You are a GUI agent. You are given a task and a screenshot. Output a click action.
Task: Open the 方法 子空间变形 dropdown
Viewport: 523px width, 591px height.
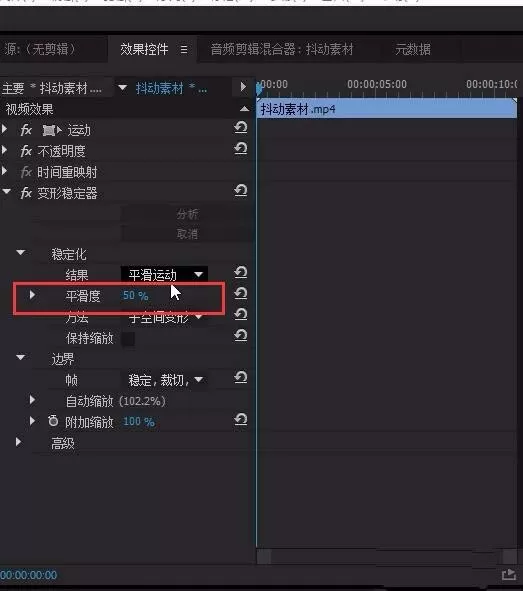pyautogui.click(x=164, y=317)
